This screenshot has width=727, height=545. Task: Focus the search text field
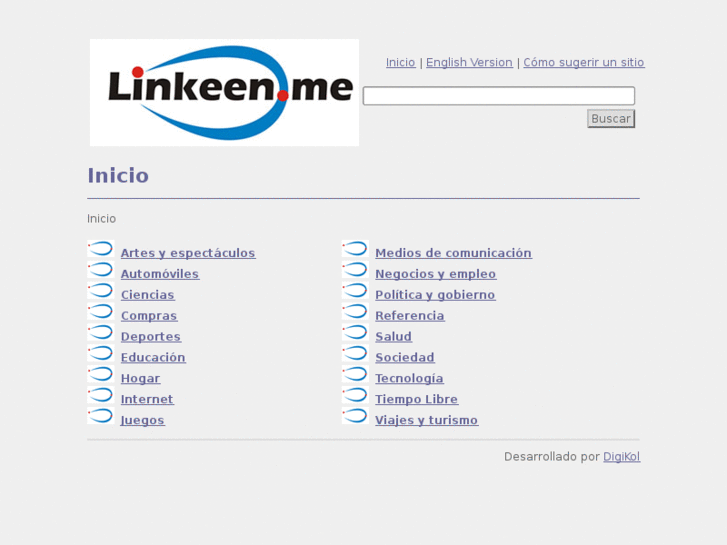click(499, 96)
